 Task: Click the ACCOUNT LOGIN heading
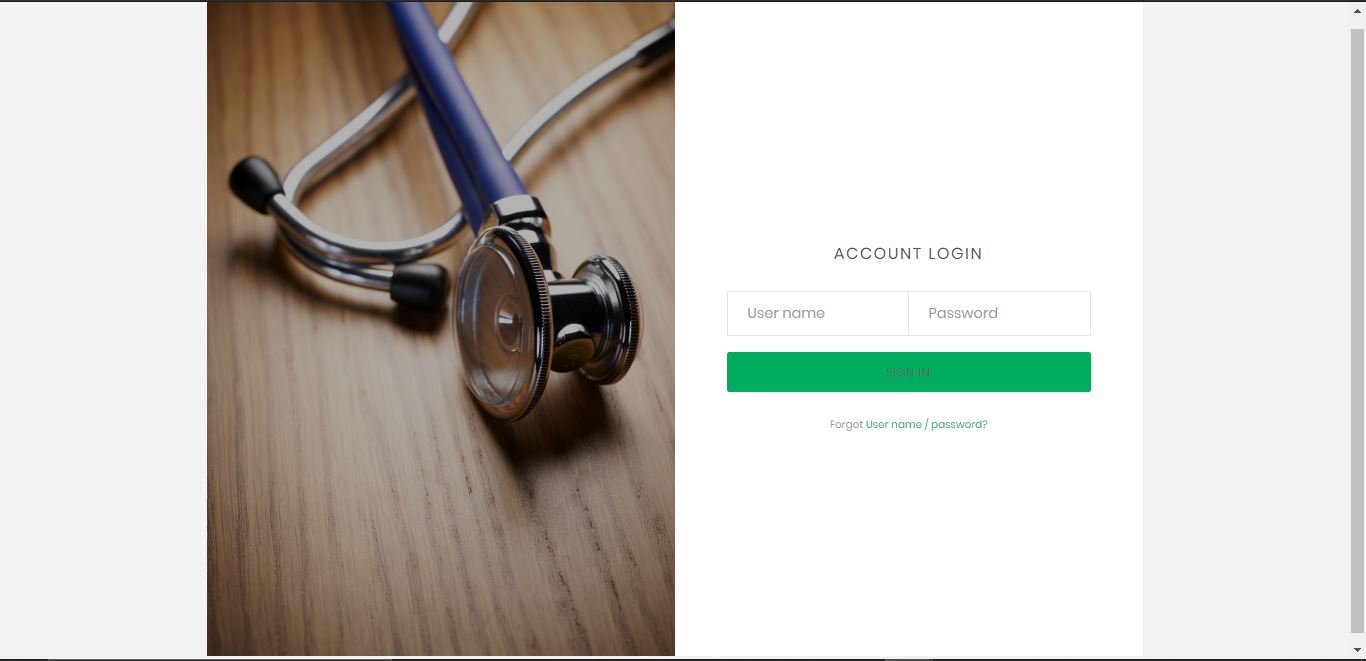[908, 254]
